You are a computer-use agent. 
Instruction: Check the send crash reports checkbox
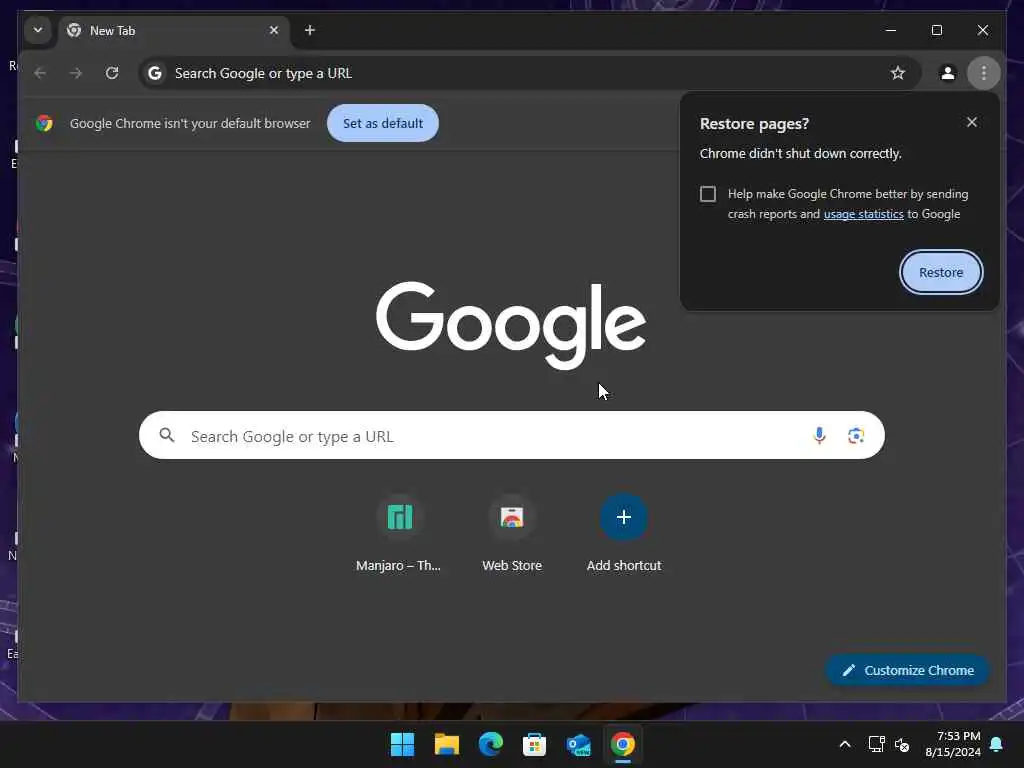[x=708, y=194]
